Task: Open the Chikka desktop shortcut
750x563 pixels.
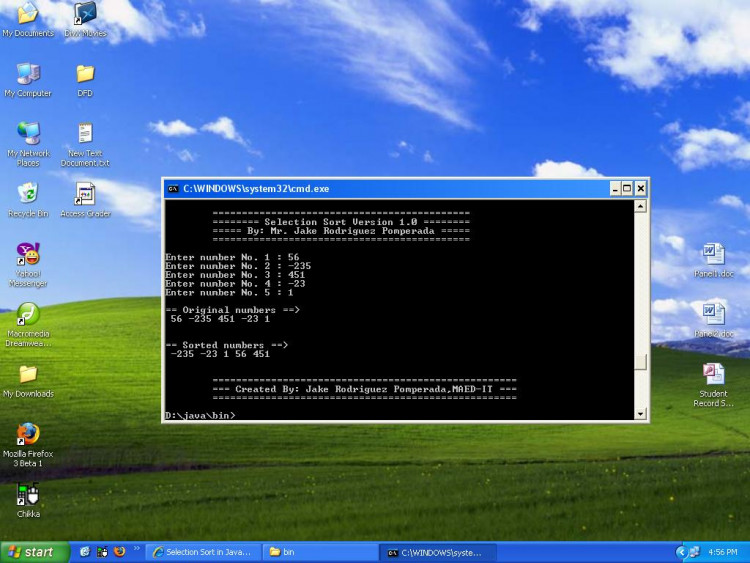Action: coord(28,500)
